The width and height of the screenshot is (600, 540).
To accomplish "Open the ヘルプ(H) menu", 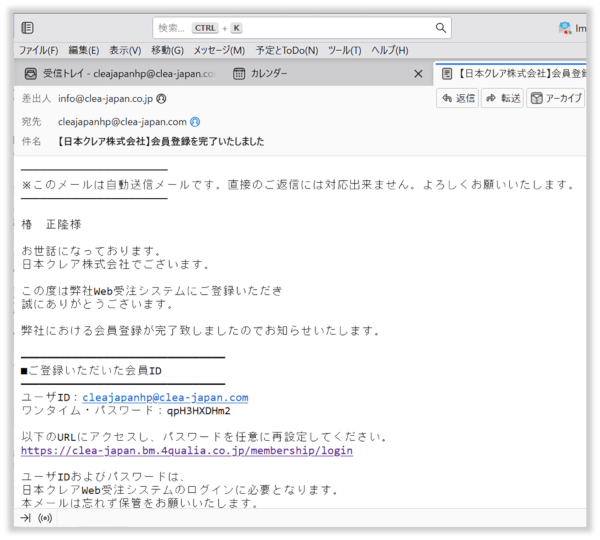I will click(x=390, y=51).
